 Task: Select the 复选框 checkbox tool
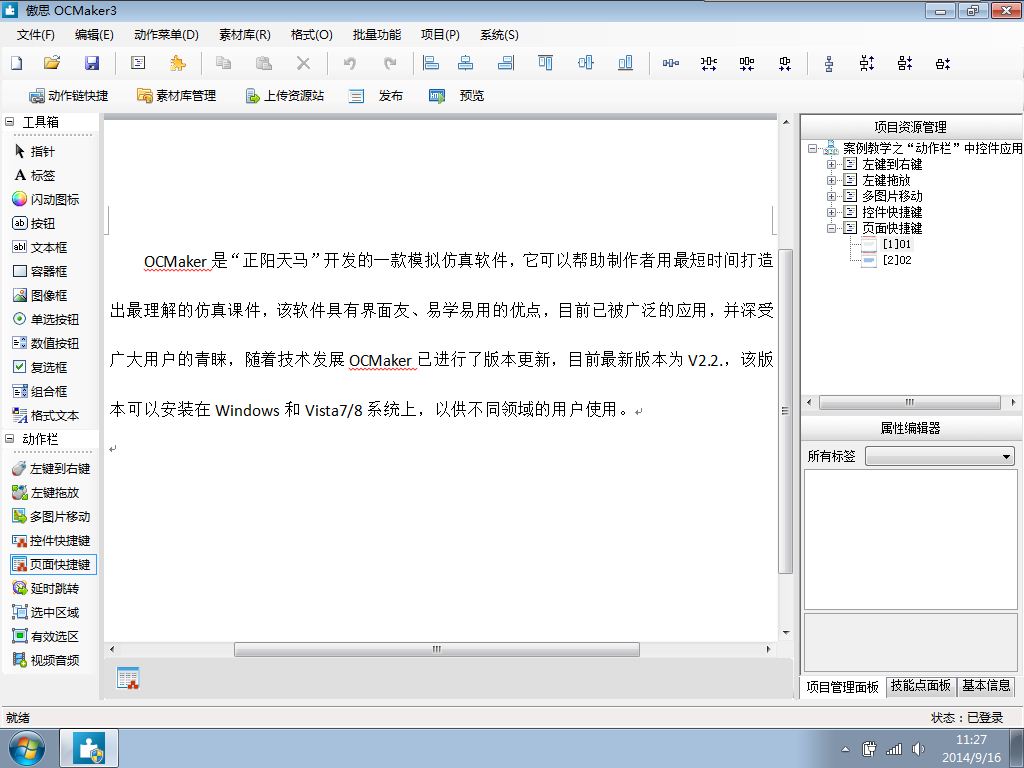[x=40, y=367]
